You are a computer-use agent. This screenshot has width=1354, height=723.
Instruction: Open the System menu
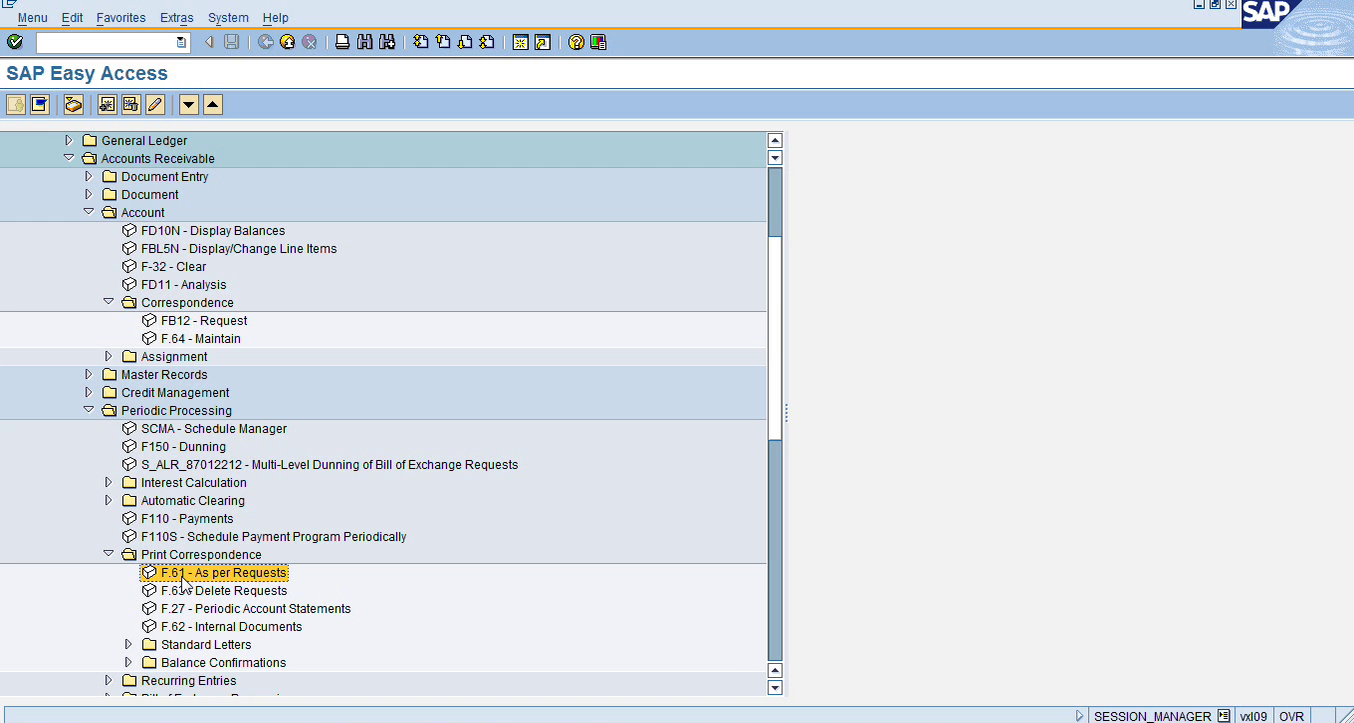pyautogui.click(x=228, y=18)
